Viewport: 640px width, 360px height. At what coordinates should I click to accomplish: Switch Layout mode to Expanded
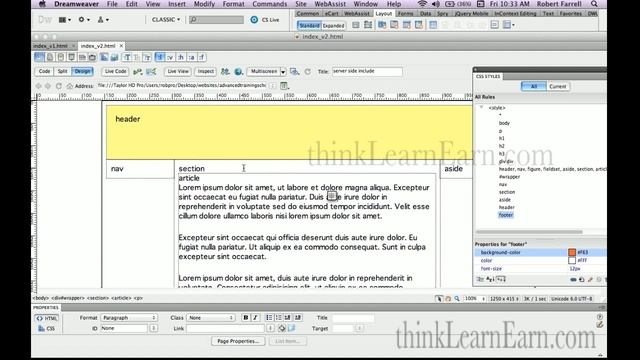click(x=333, y=26)
